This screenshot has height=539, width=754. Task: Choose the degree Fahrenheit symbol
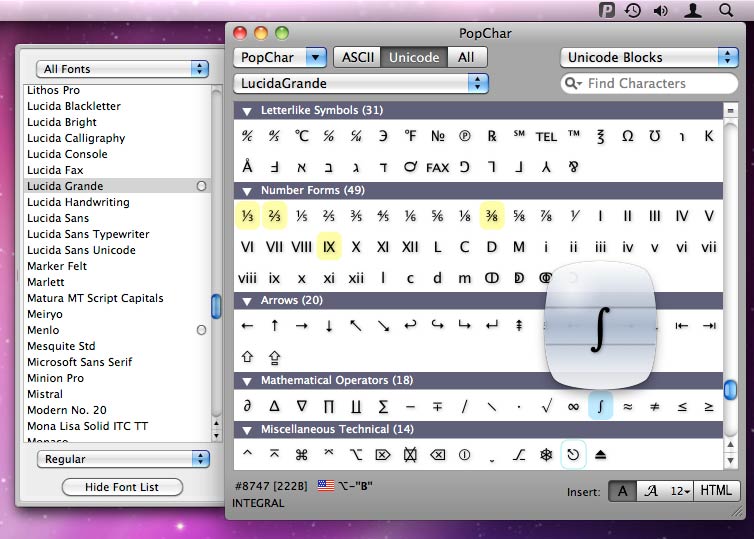tap(410, 137)
